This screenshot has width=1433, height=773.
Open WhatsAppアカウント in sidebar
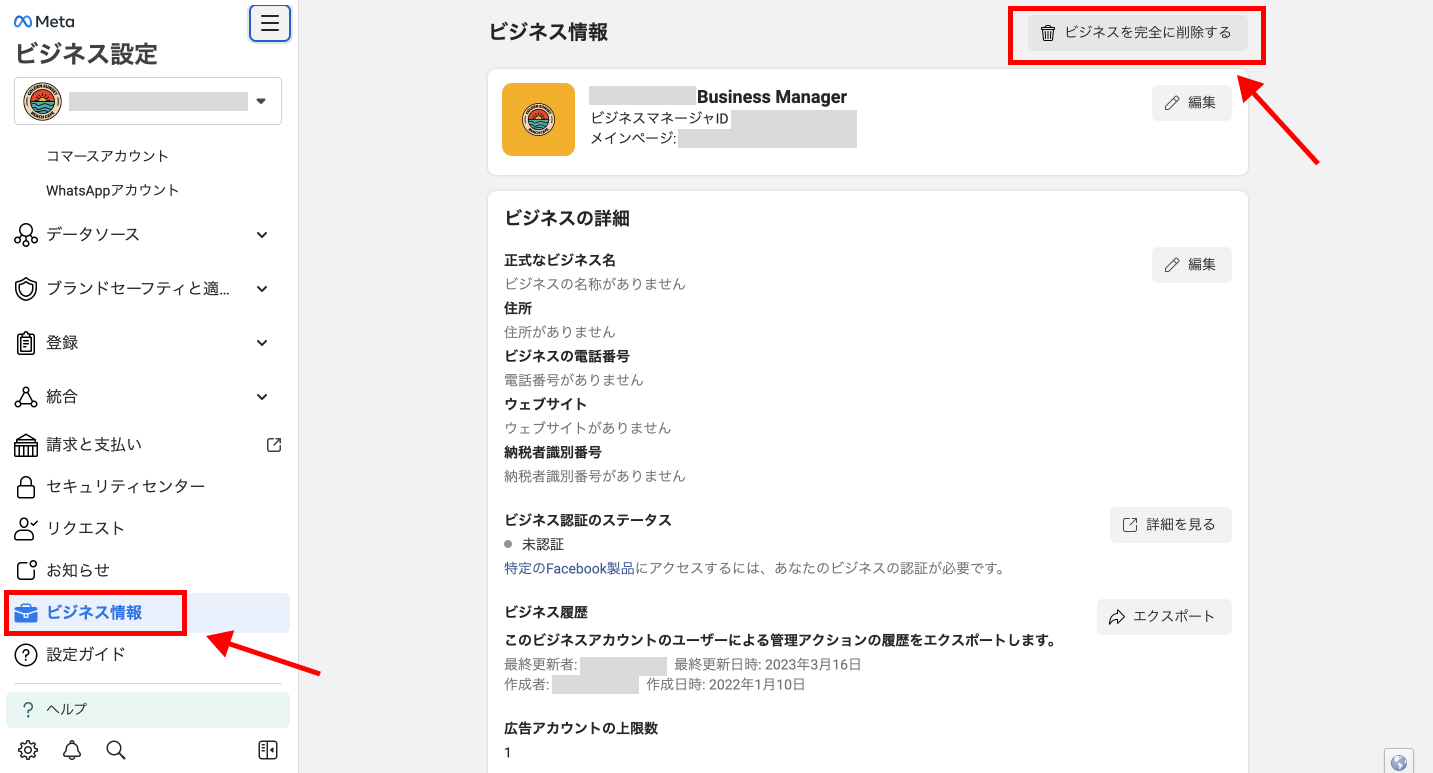(x=113, y=190)
